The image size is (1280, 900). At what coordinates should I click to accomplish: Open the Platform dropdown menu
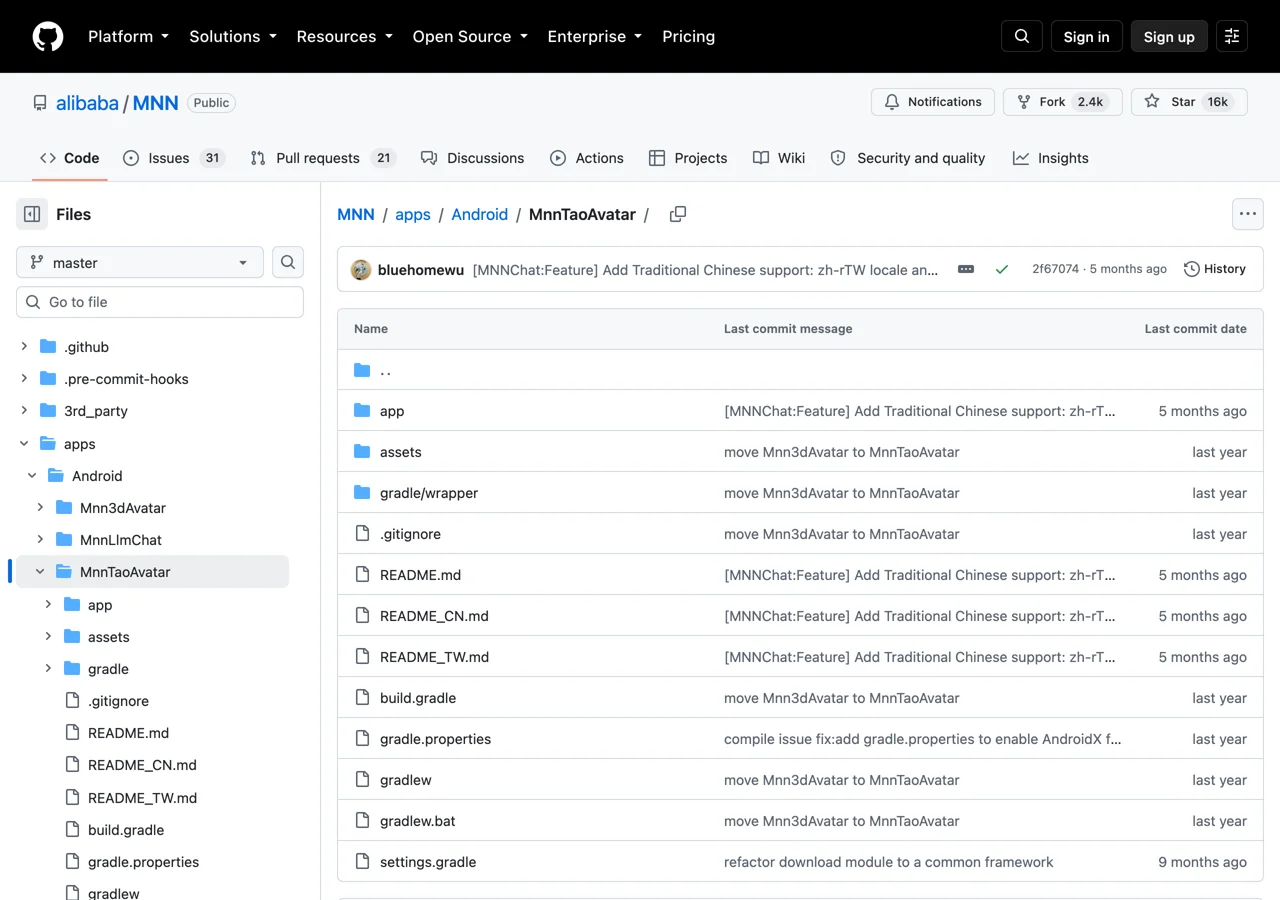(x=128, y=36)
